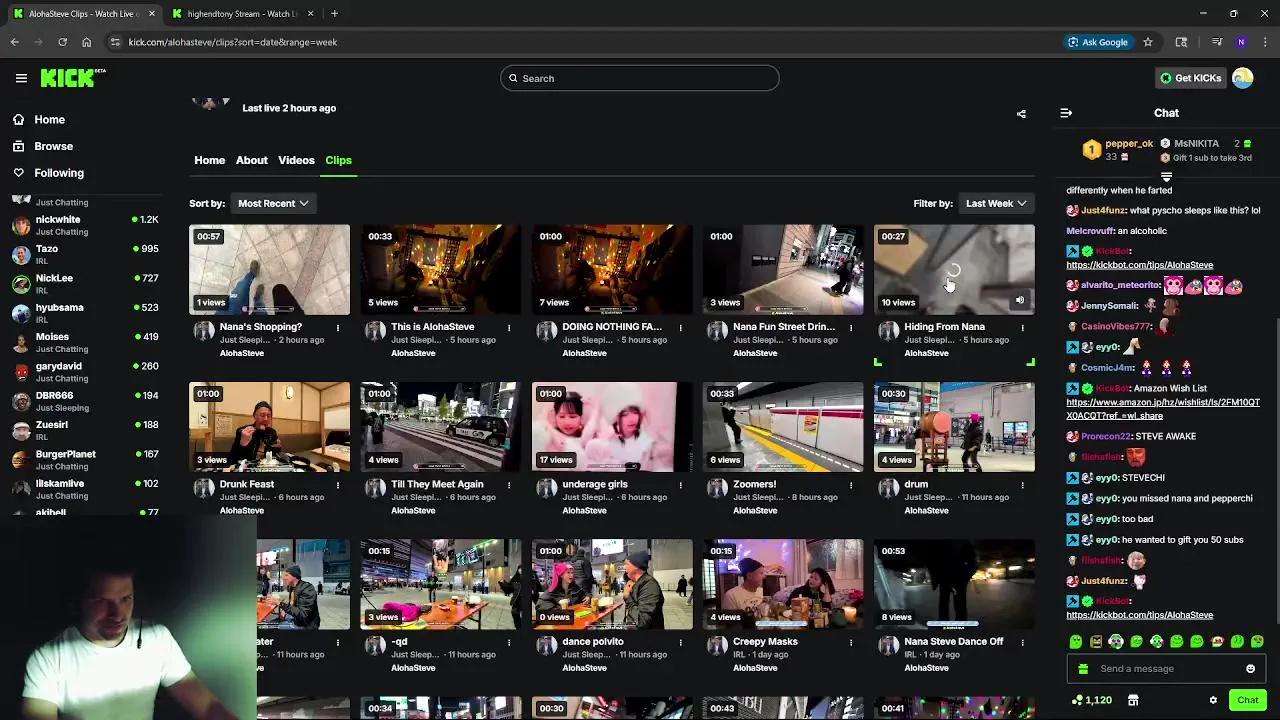Open options for This is AlohaSteve clip
This screenshot has width=1280, height=720.
pyautogui.click(x=509, y=327)
